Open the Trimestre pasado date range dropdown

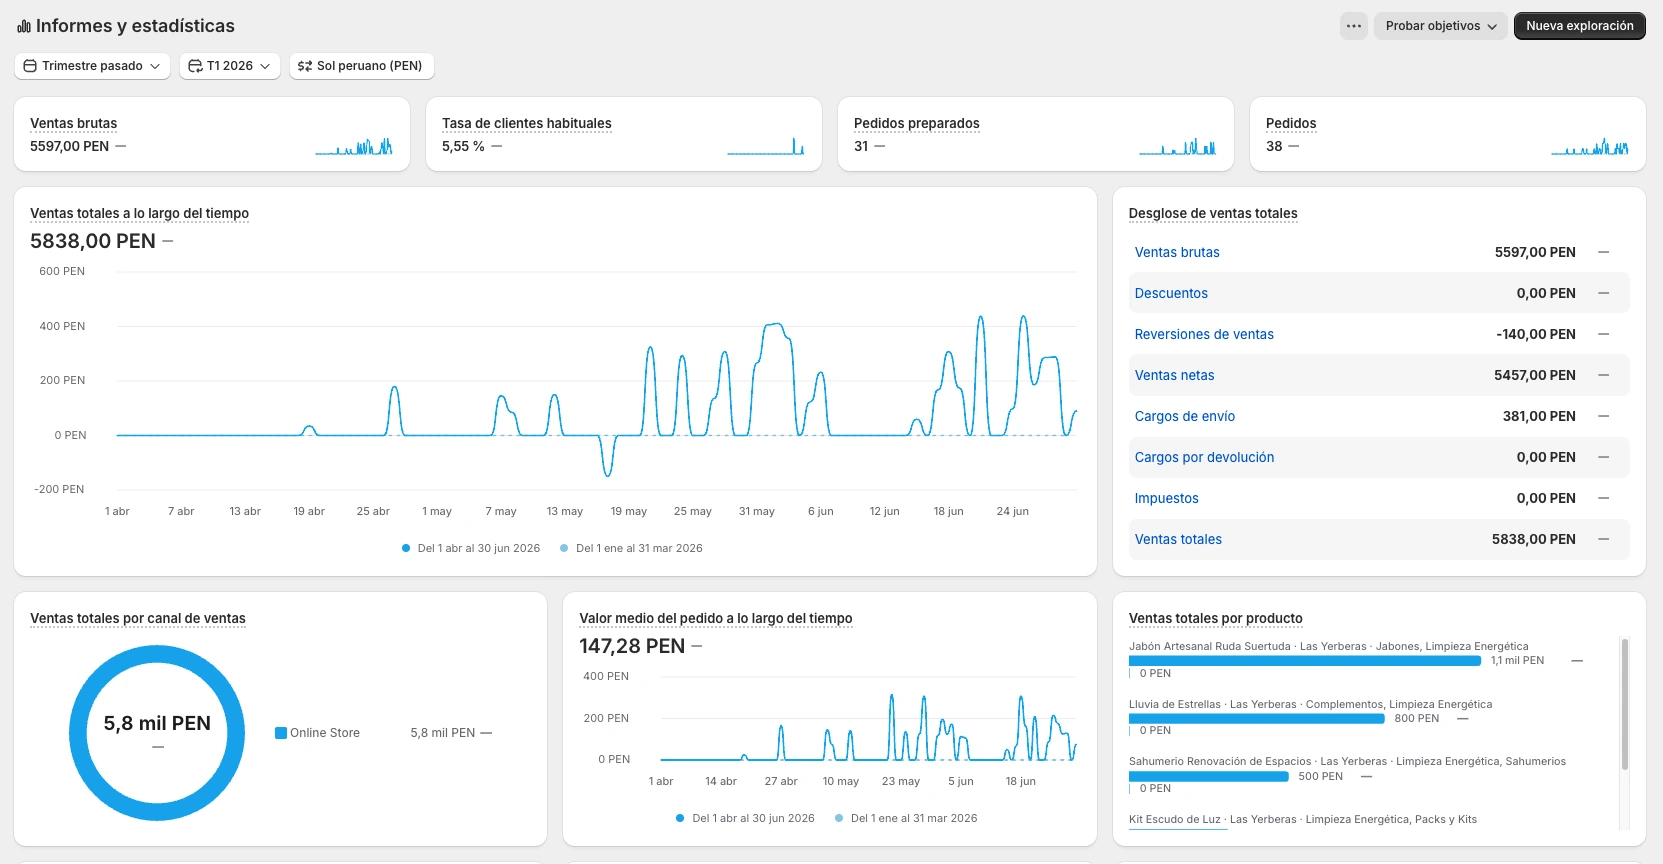tap(92, 66)
